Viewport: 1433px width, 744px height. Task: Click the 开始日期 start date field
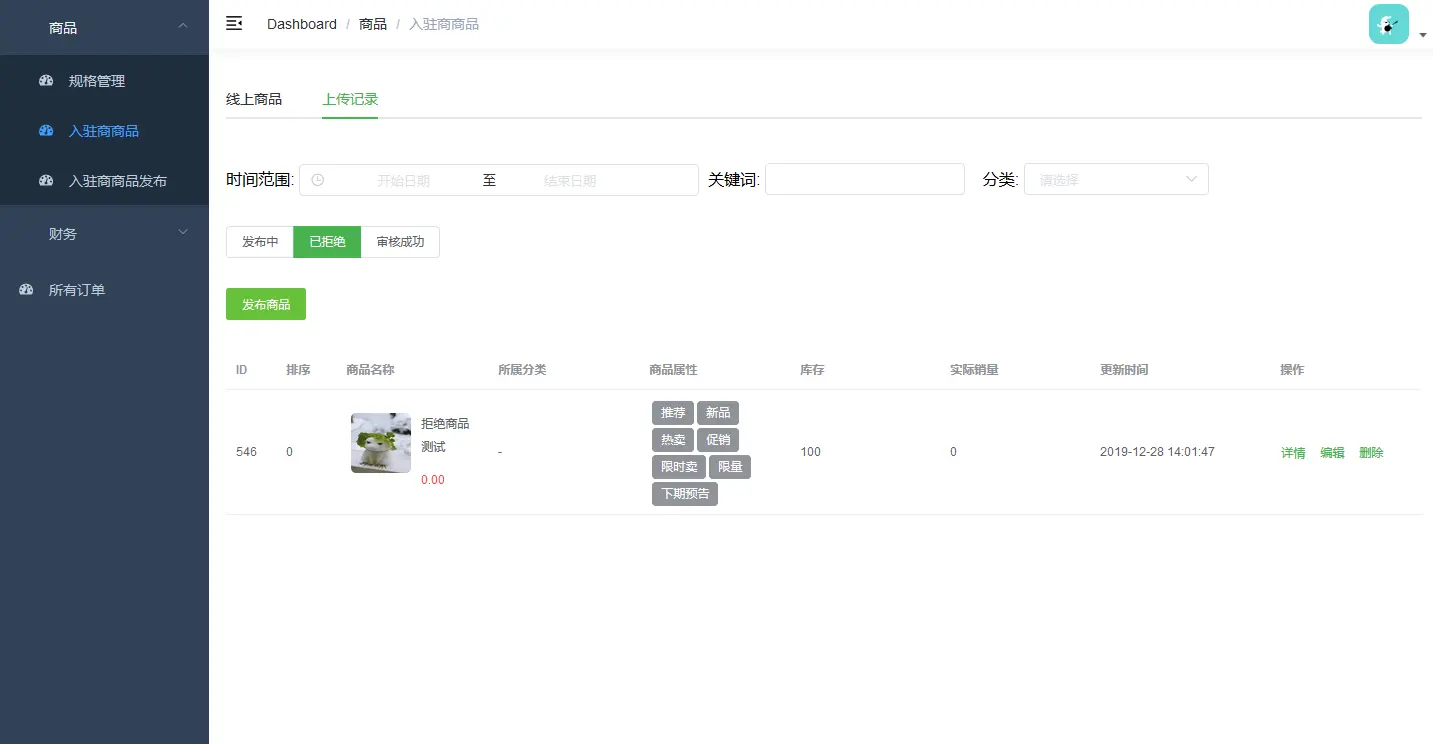[403, 181]
